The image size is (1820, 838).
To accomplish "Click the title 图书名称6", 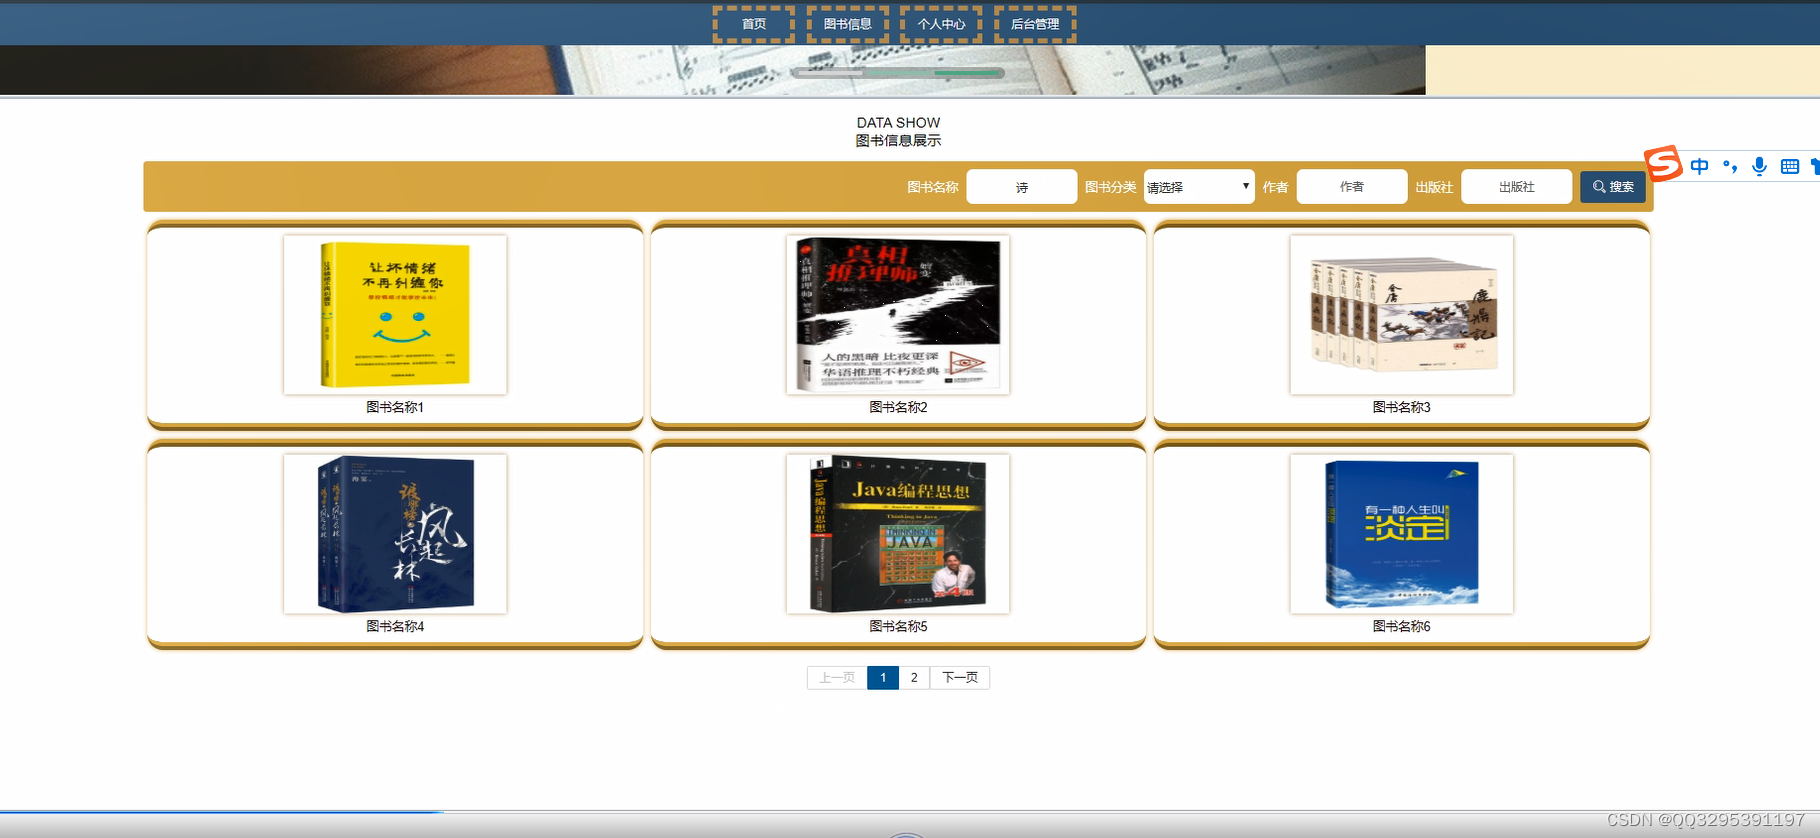I will click(x=1401, y=626).
